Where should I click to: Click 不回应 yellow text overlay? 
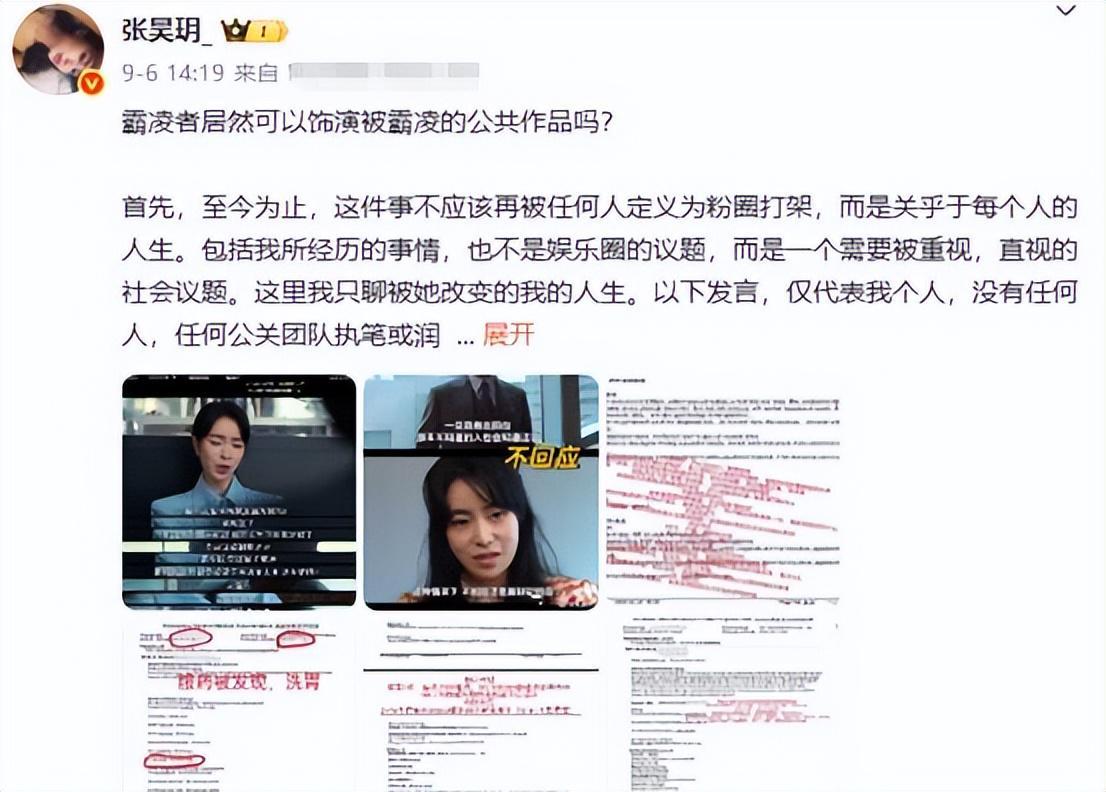(x=542, y=458)
